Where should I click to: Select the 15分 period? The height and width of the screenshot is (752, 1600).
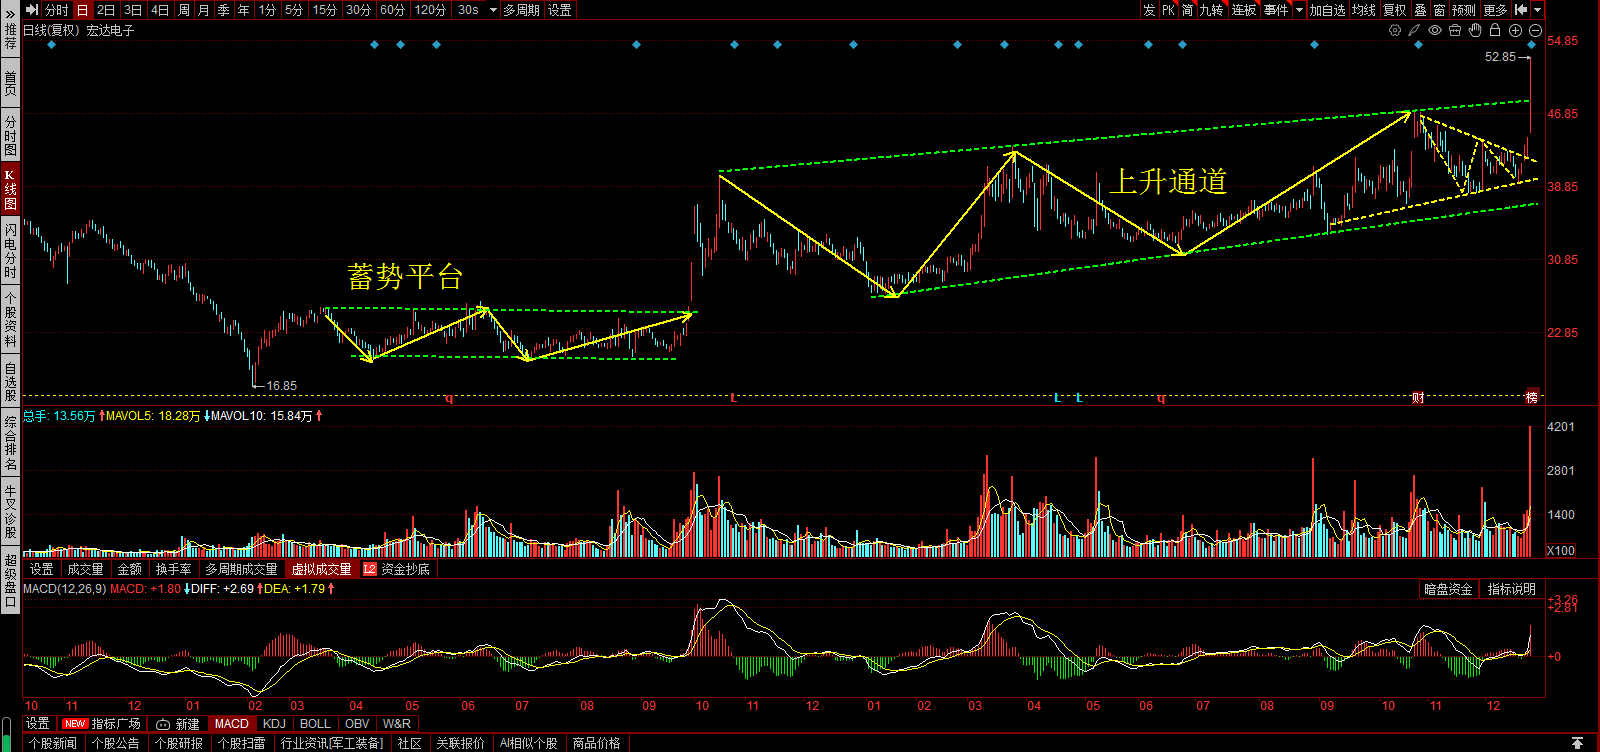(x=324, y=10)
